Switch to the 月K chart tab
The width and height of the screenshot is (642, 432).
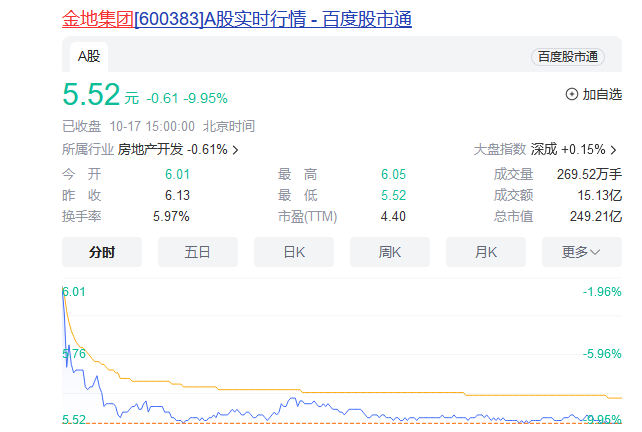486,252
